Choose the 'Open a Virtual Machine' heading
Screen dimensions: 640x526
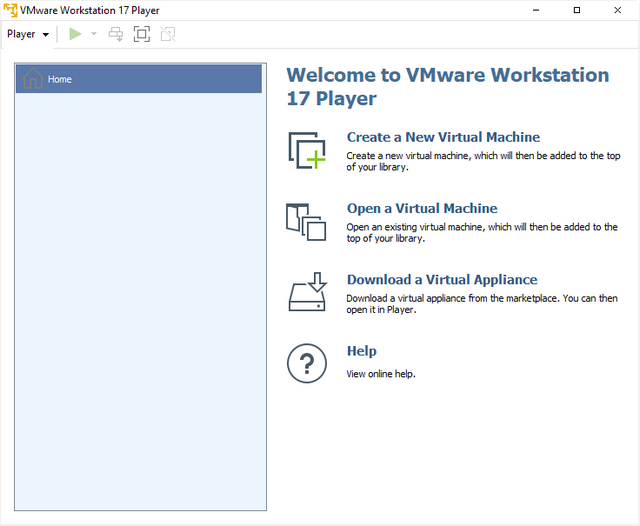(x=422, y=209)
